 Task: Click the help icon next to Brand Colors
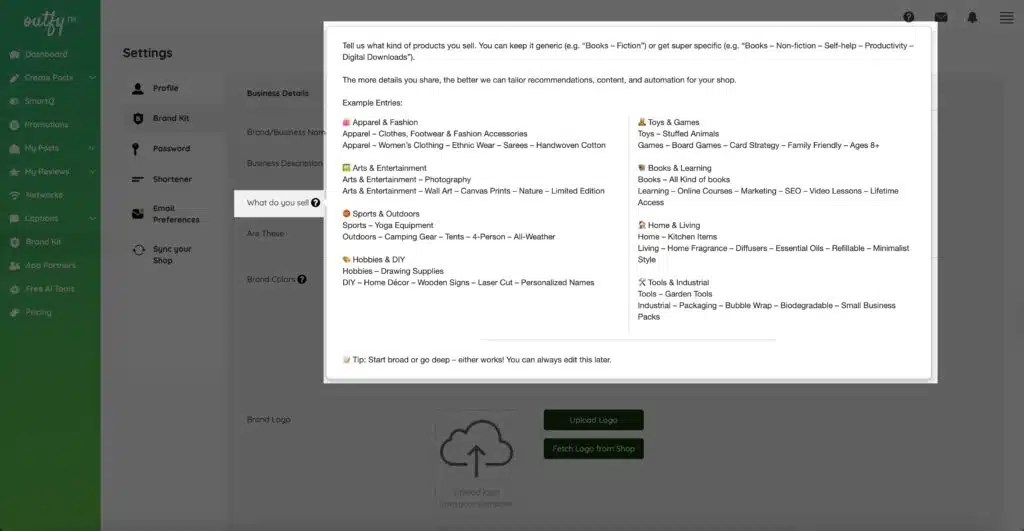click(302, 280)
